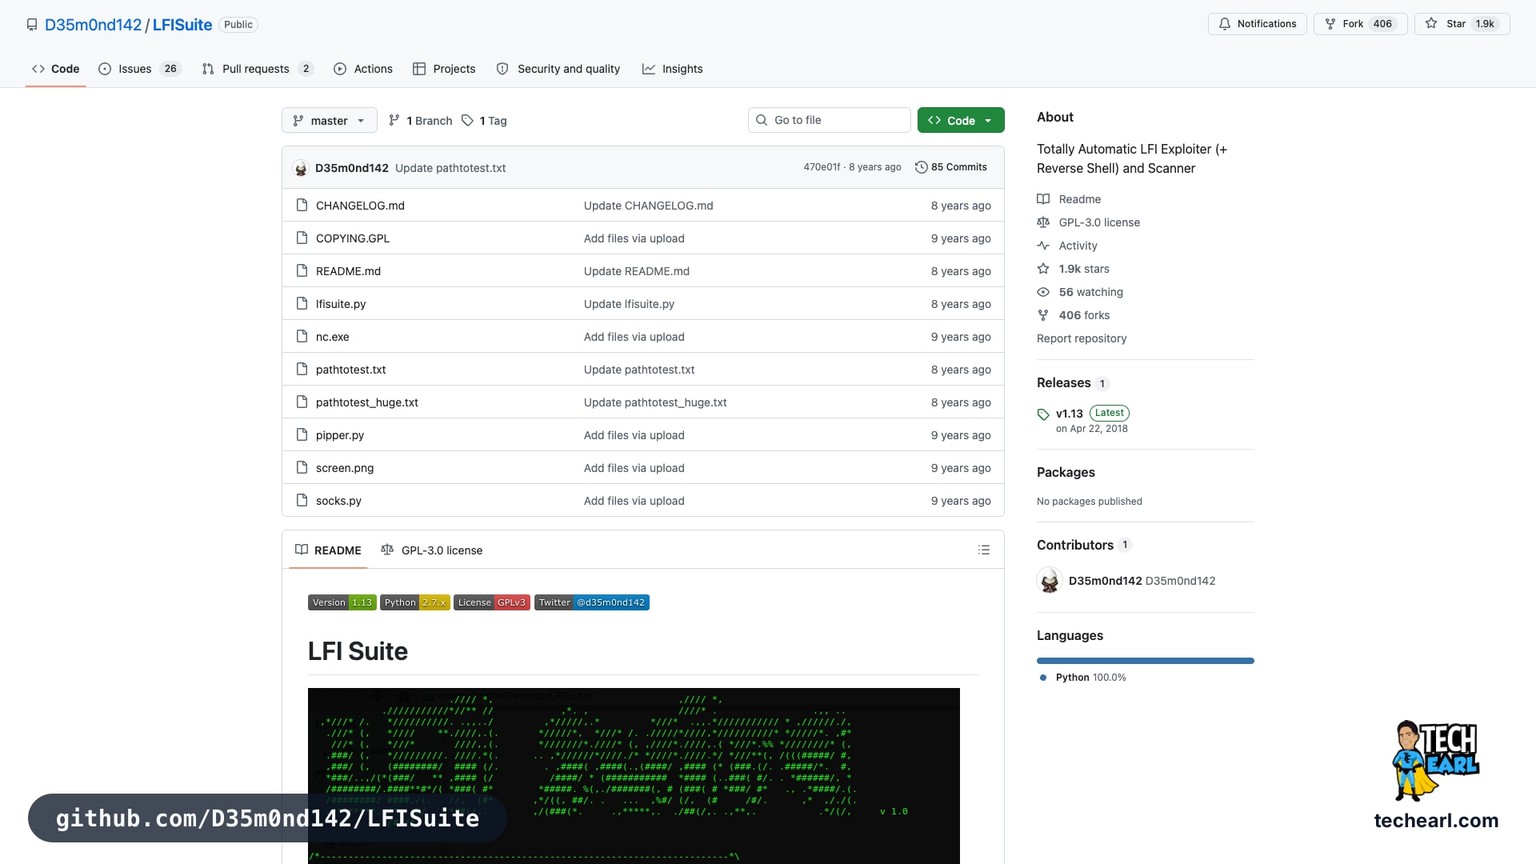Viewport: 1536px width, 864px height.
Task: Click file icon next to CHANGELOG.md
Action: 302,205
